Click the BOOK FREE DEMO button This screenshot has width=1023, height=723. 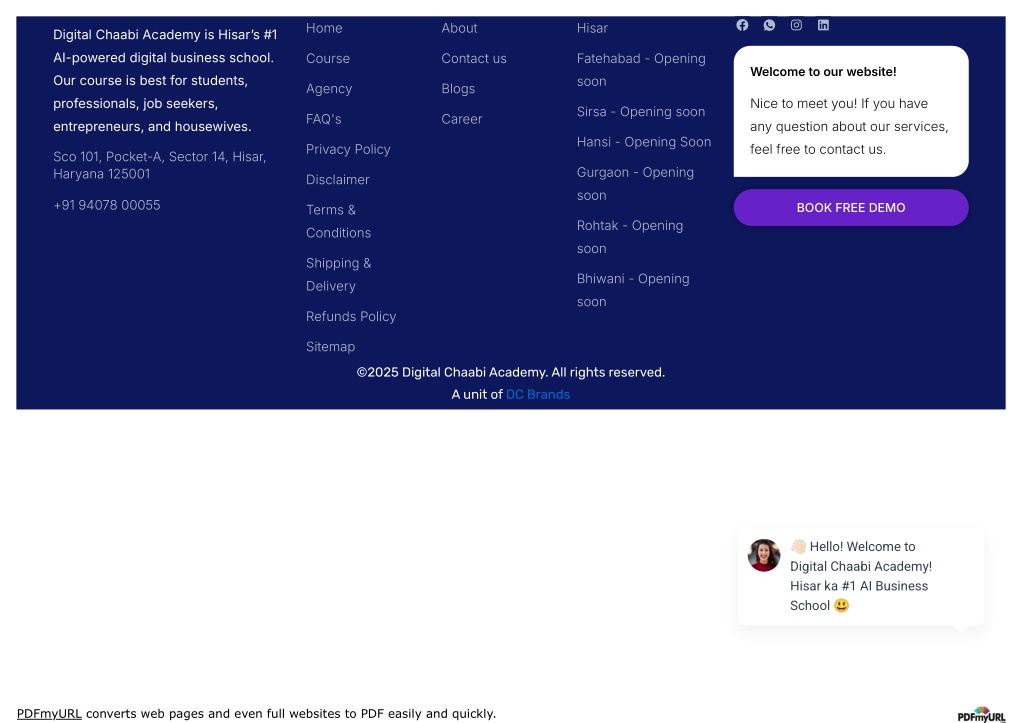pyautogui.click(x=851, y=208)
